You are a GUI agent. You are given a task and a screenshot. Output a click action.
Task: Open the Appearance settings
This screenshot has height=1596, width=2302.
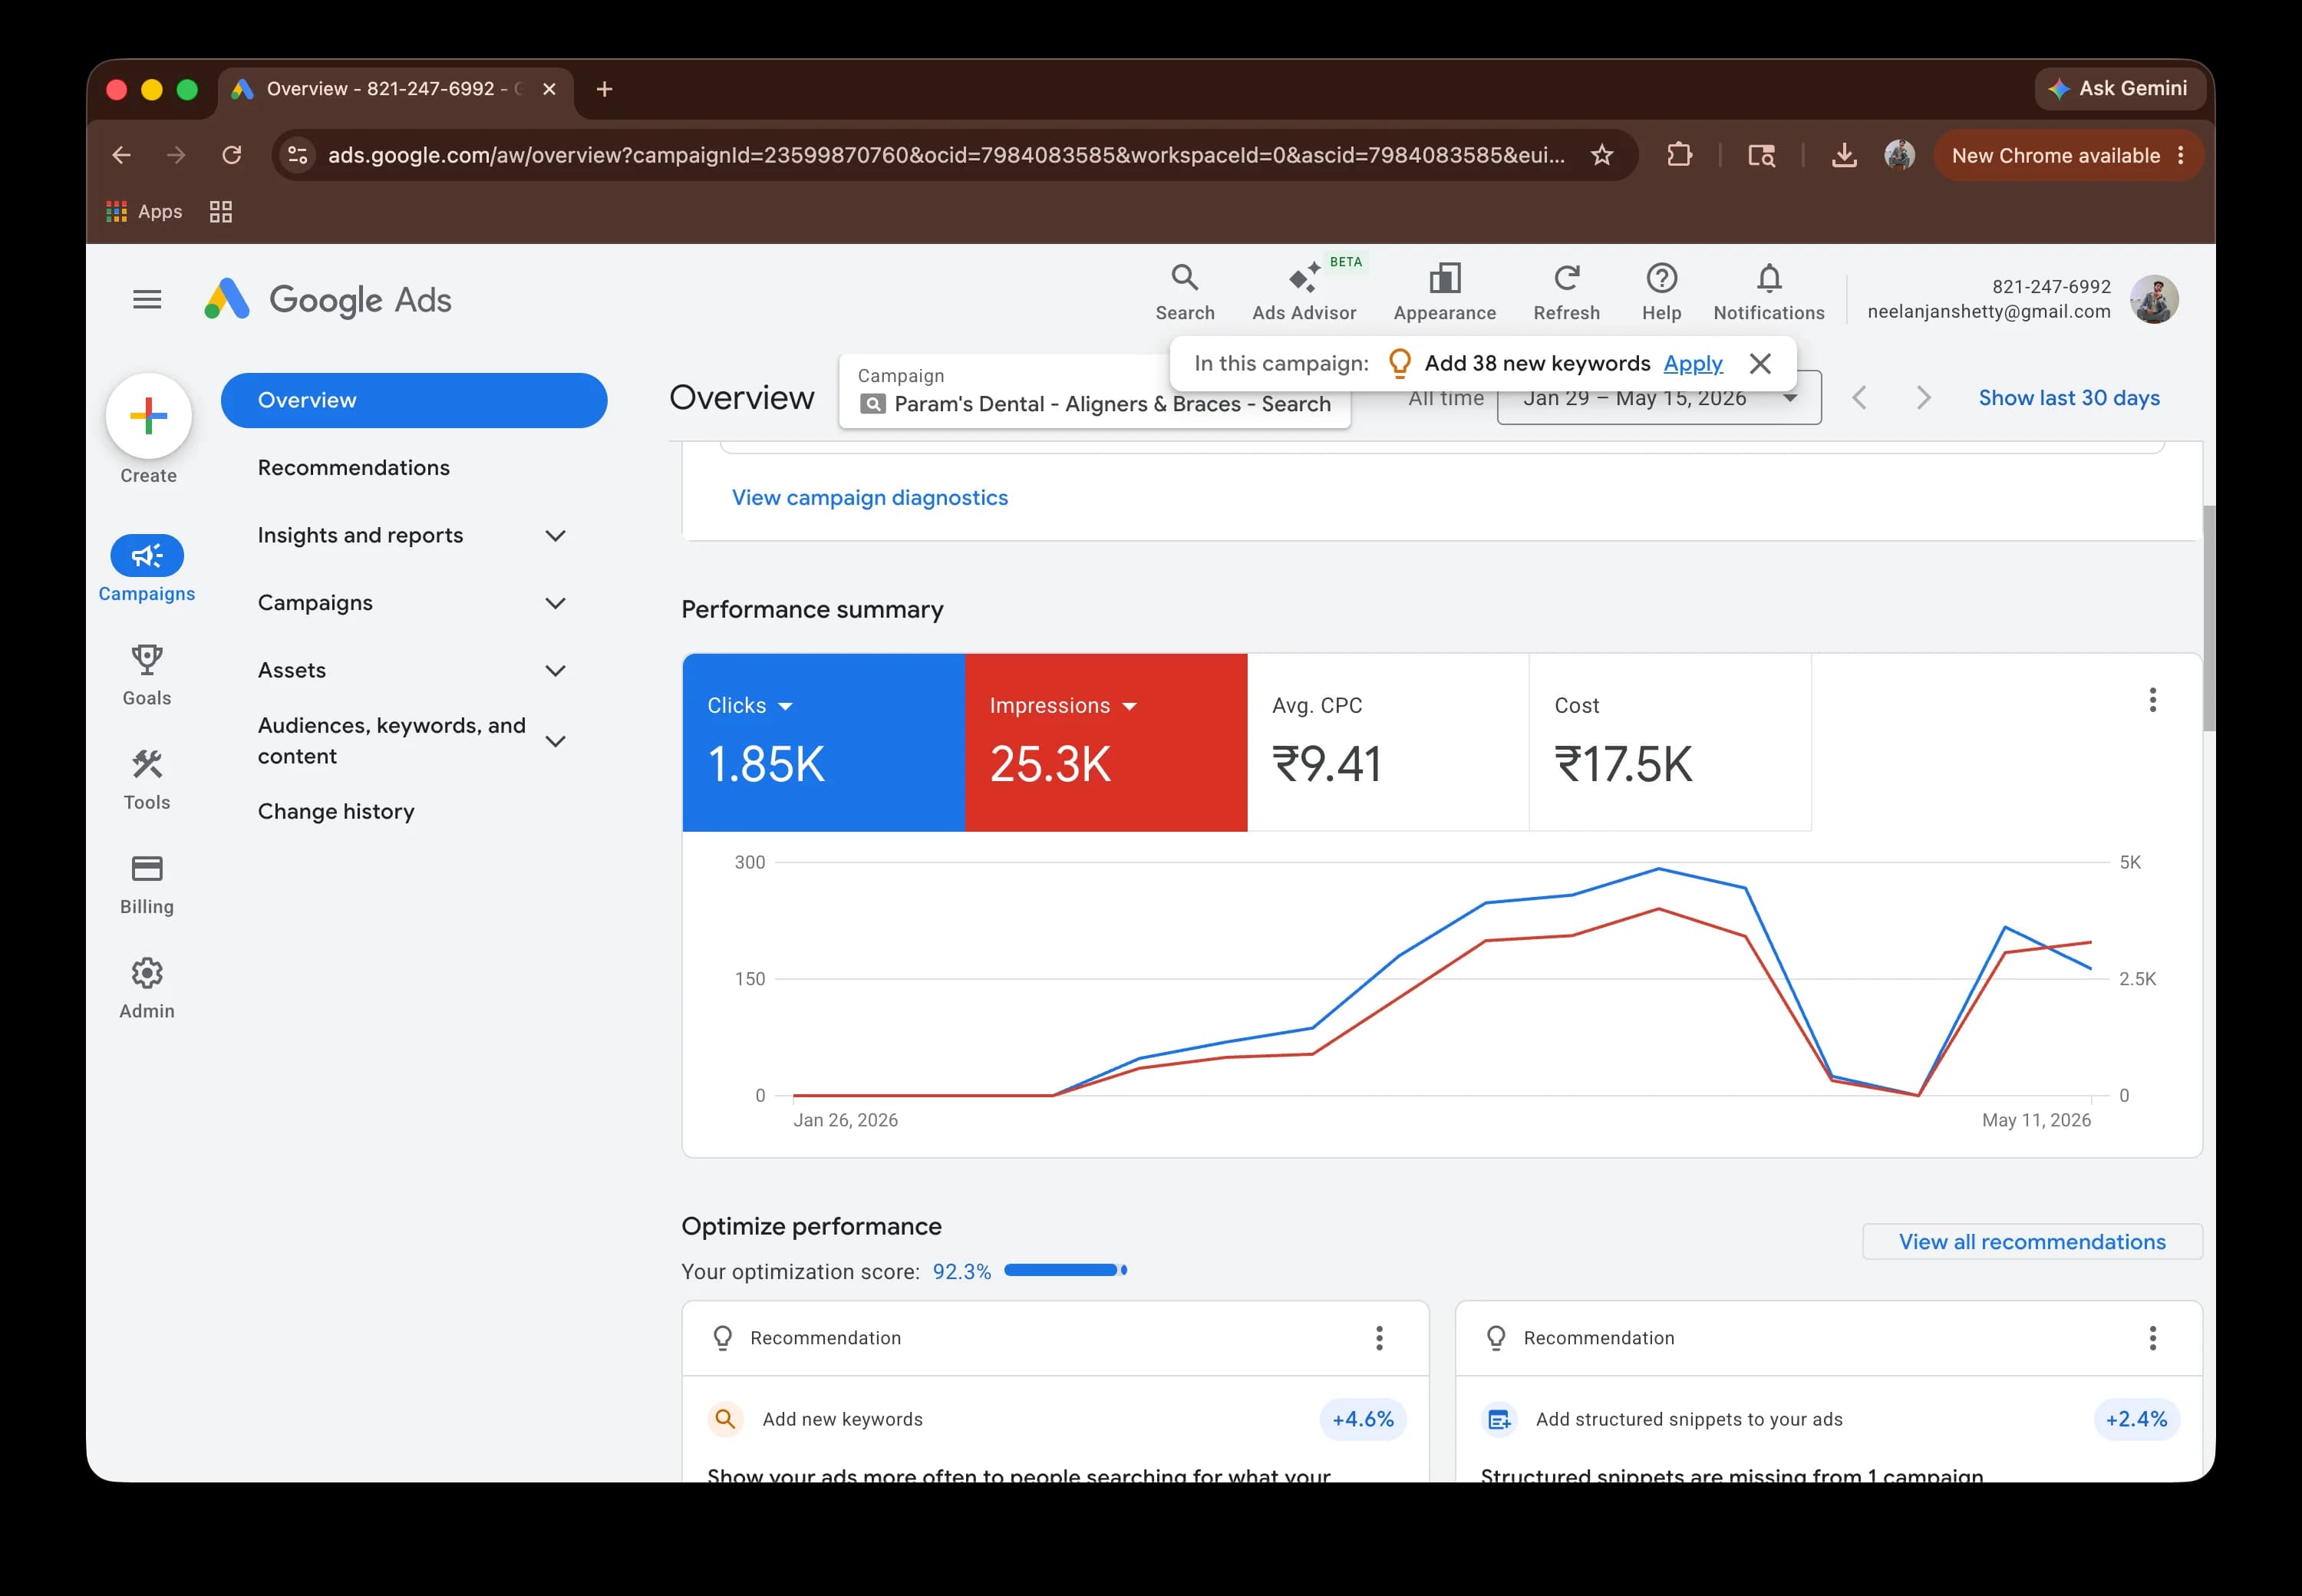[1444, 292]
